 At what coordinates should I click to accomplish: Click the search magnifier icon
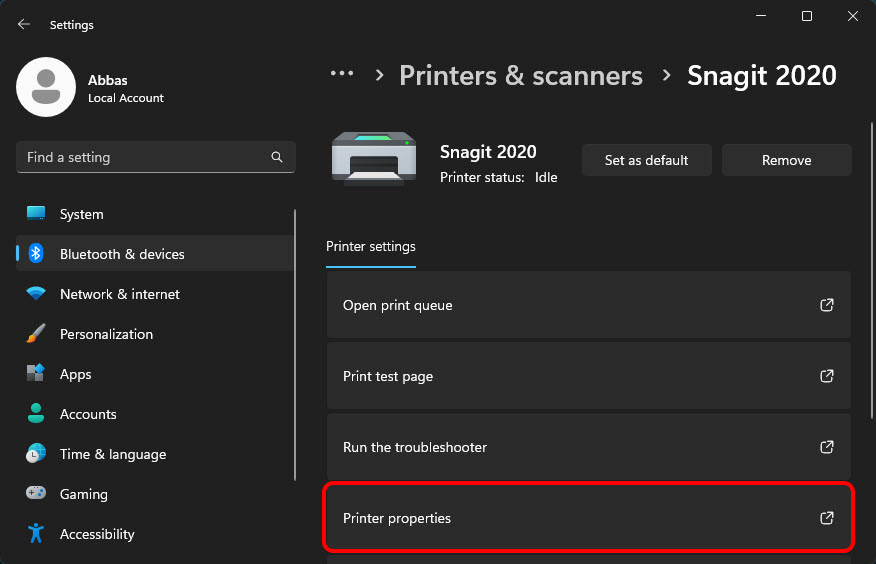tap(277, 157)
